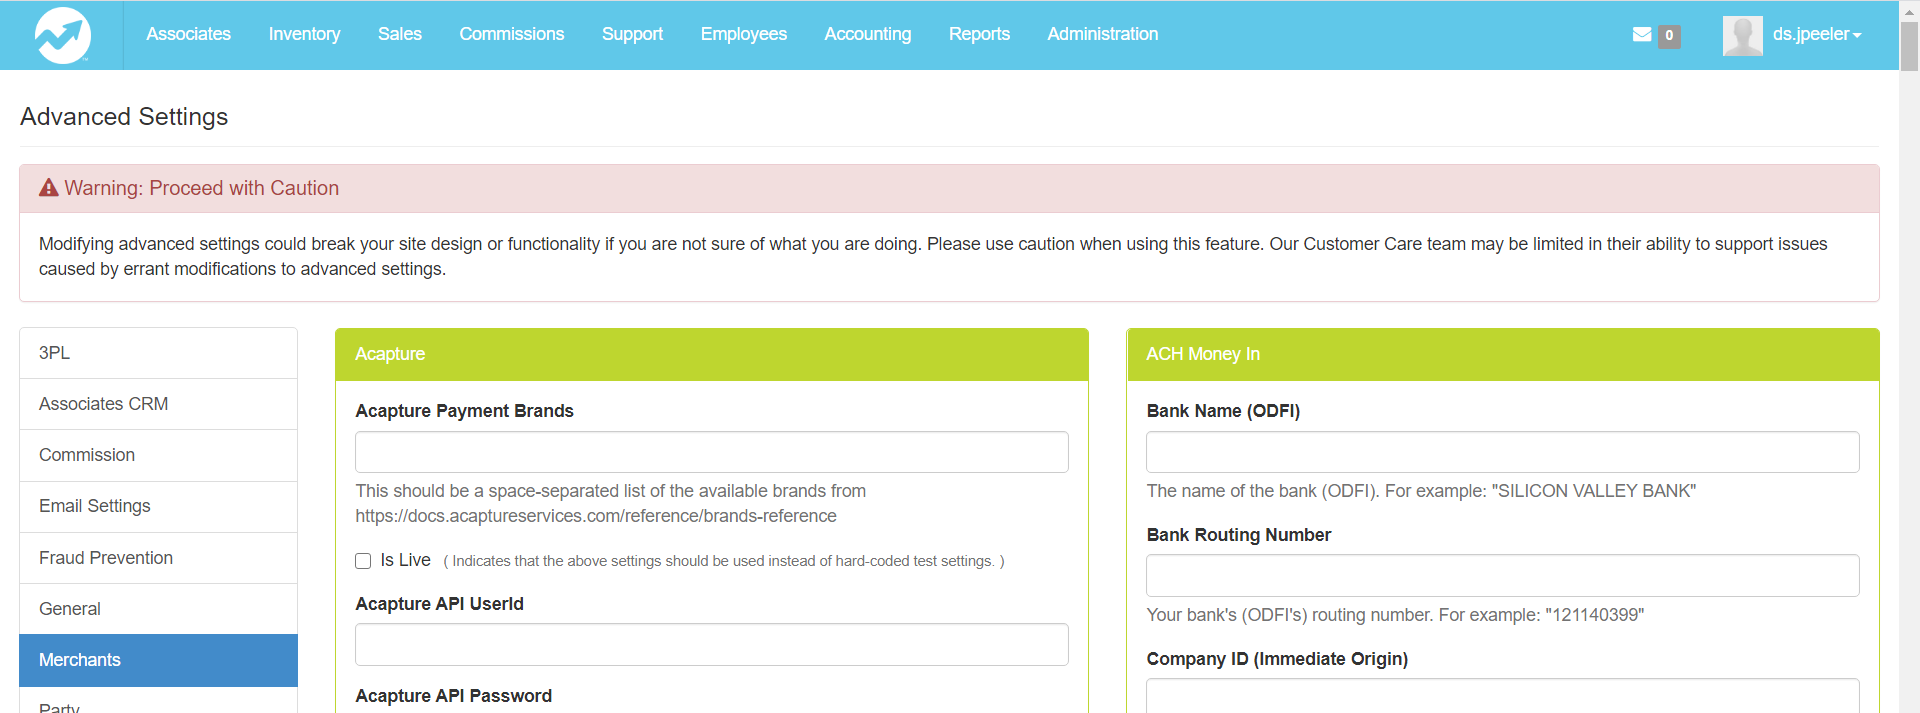The image size is (1920, 713).
Task: Open the Commissions menu
Action: (x=511, y=34)
